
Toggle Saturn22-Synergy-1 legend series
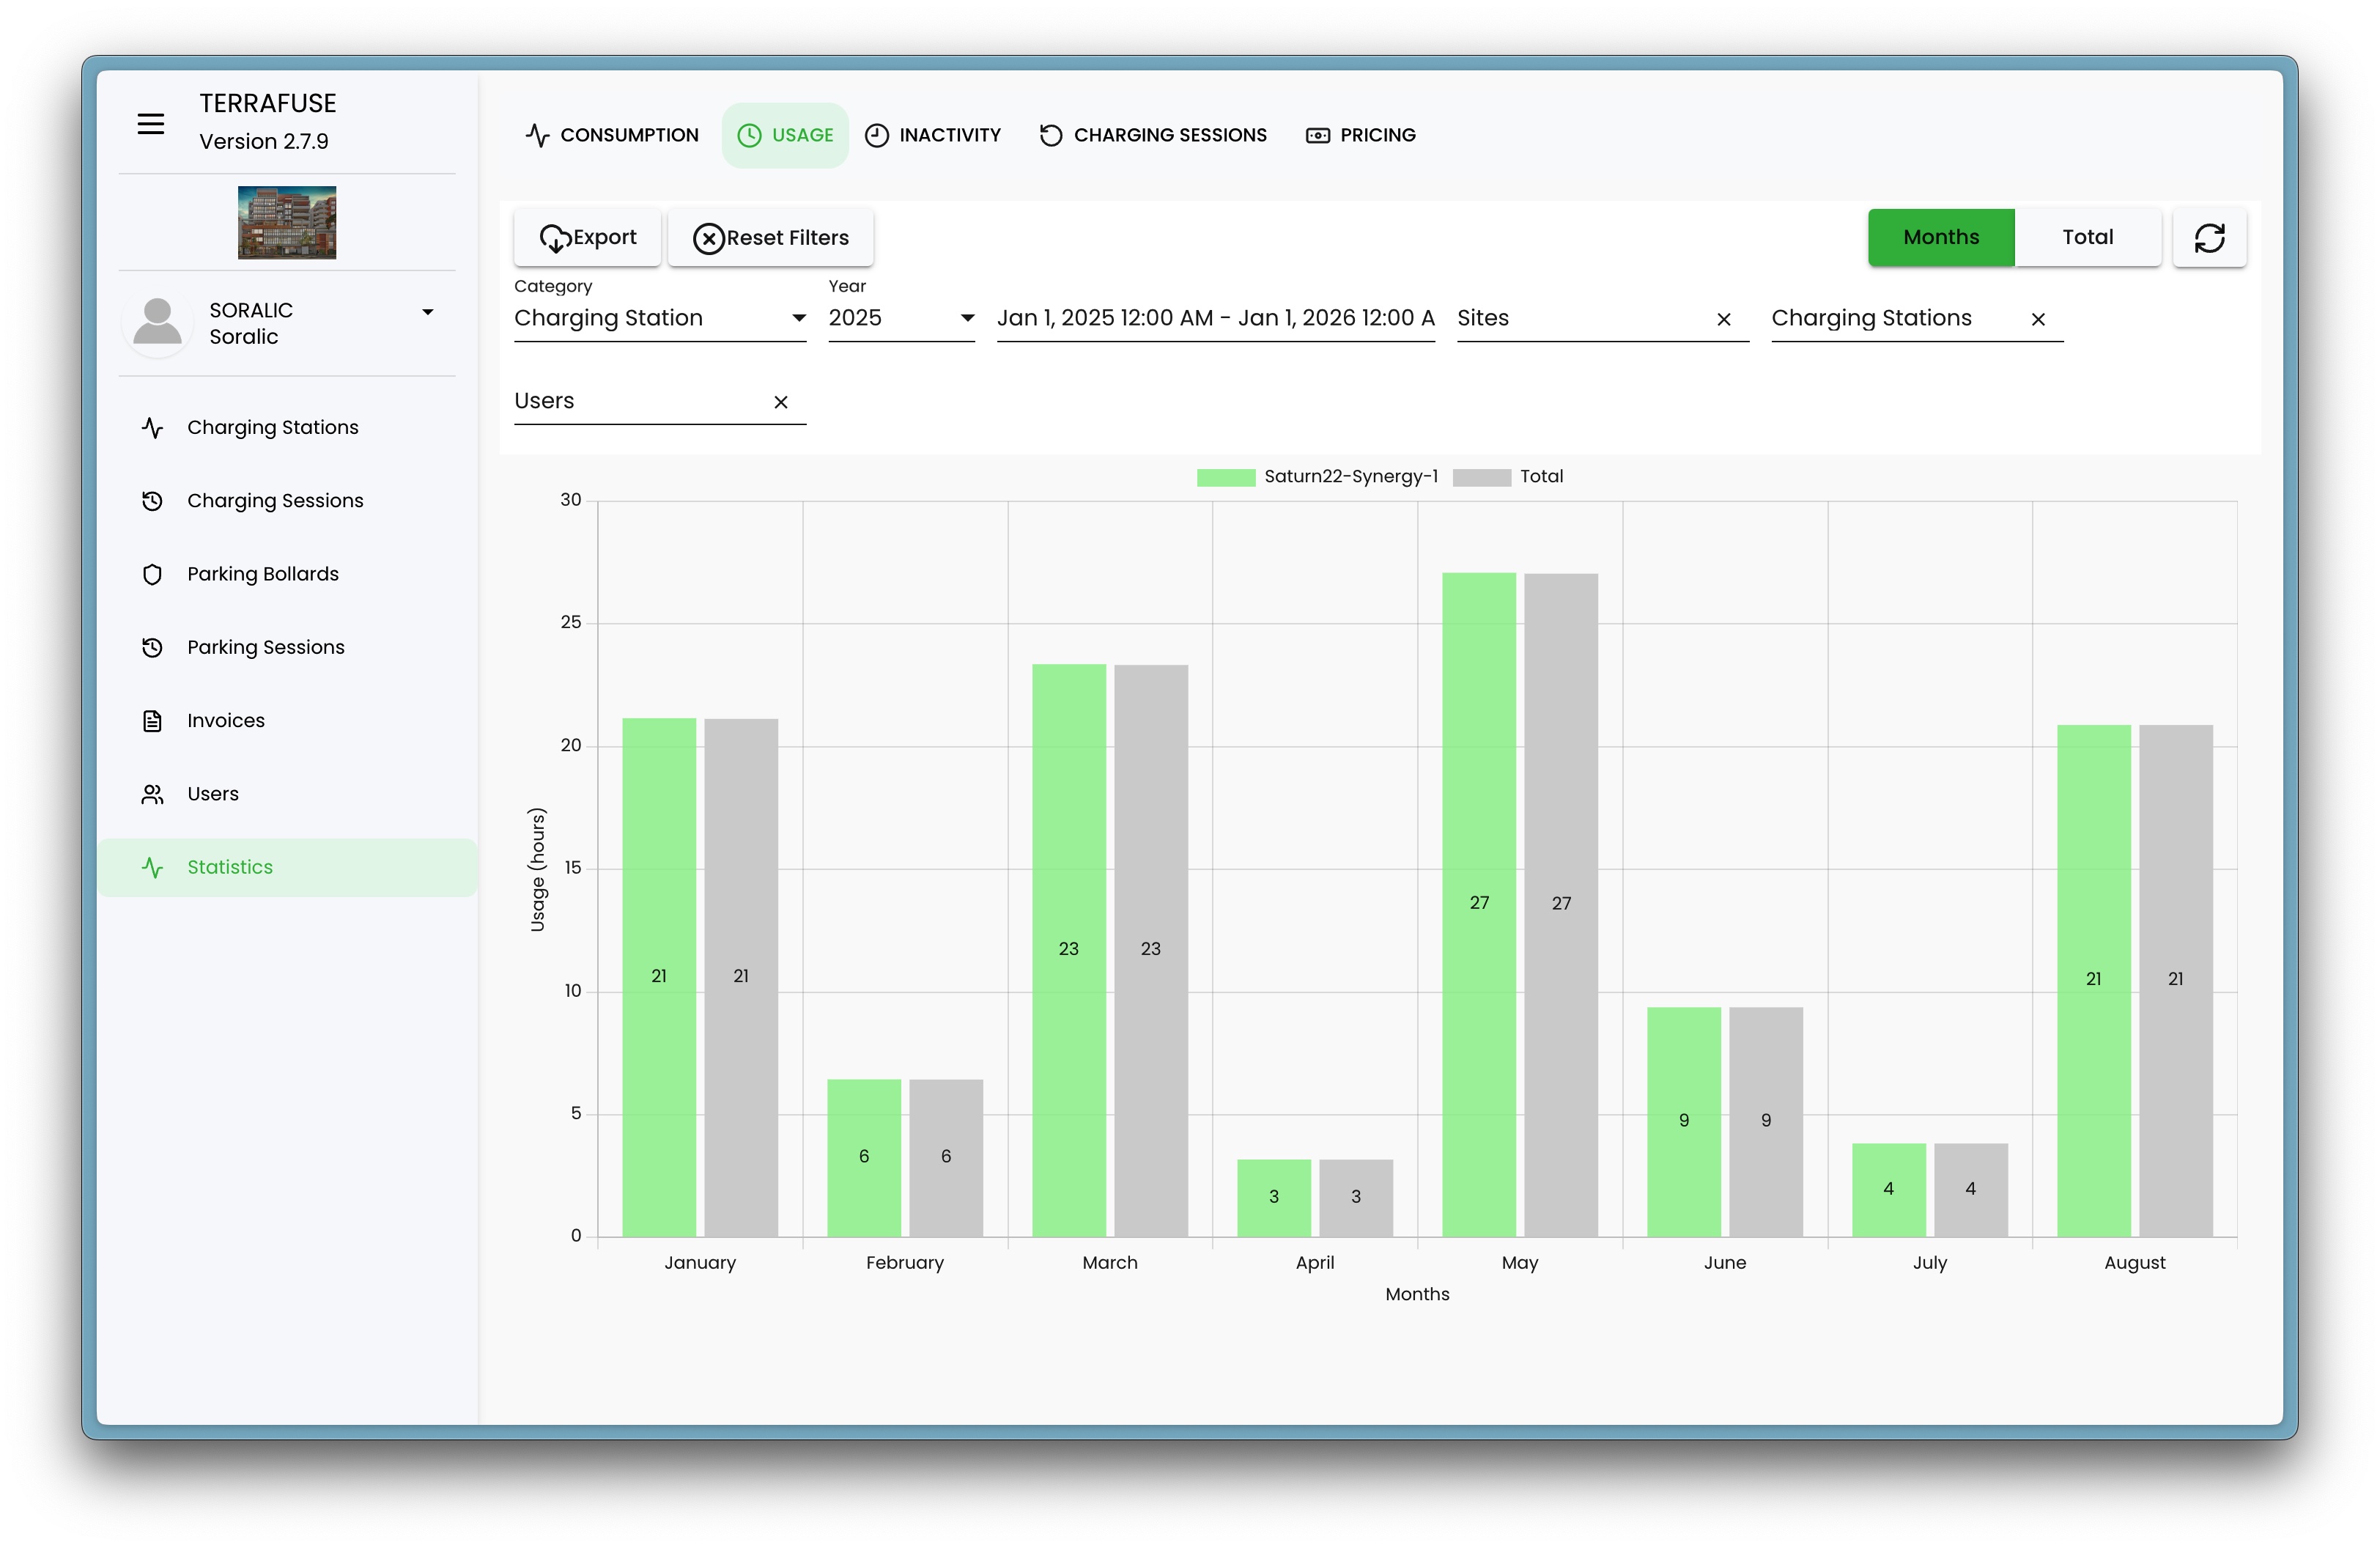click(x=1316, y=477)
